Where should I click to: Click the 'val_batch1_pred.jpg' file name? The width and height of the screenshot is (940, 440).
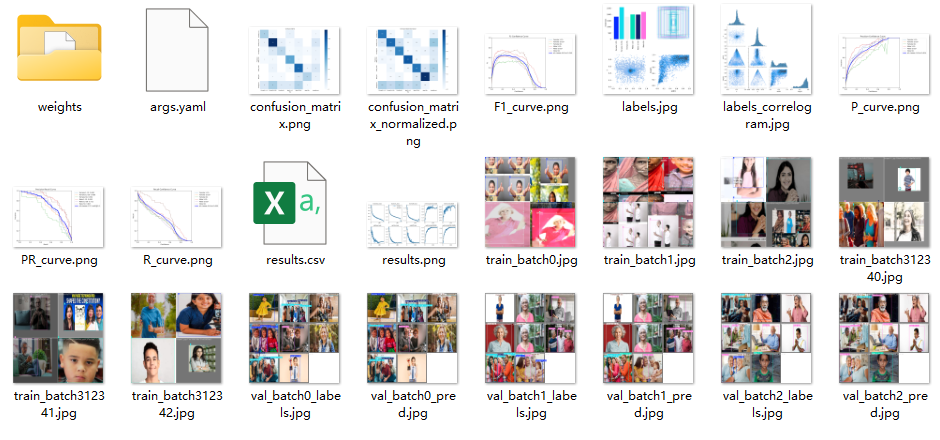[x=648, y=405]
